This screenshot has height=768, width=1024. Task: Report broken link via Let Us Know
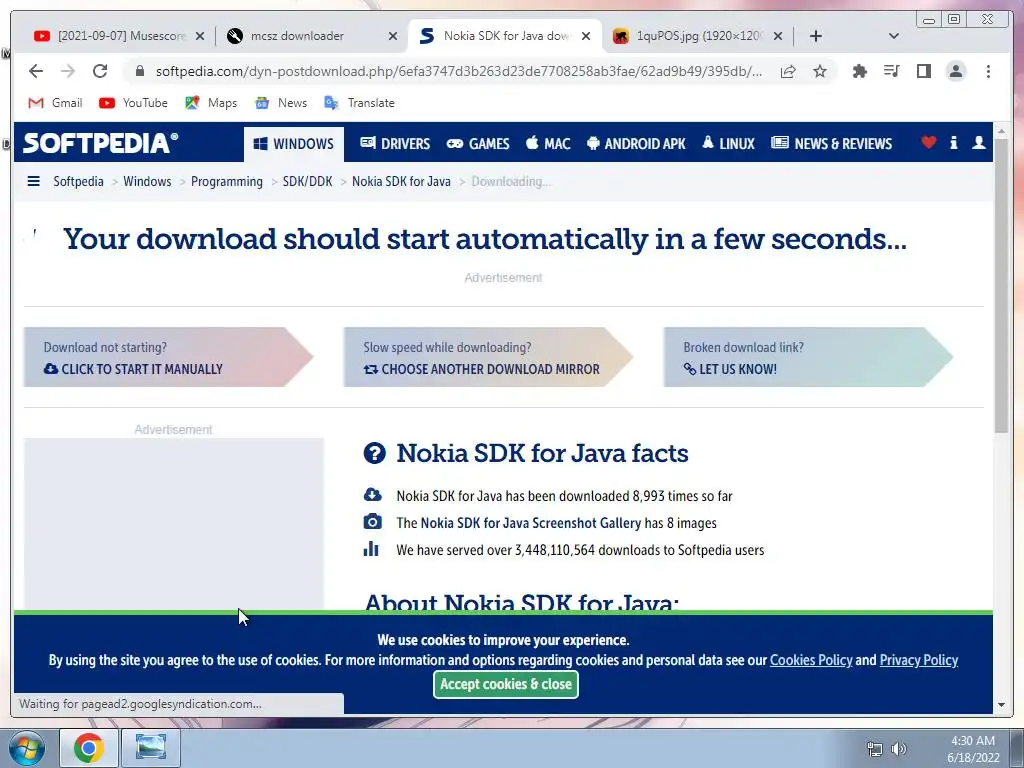pyautogui.click(x=808, y=357)
